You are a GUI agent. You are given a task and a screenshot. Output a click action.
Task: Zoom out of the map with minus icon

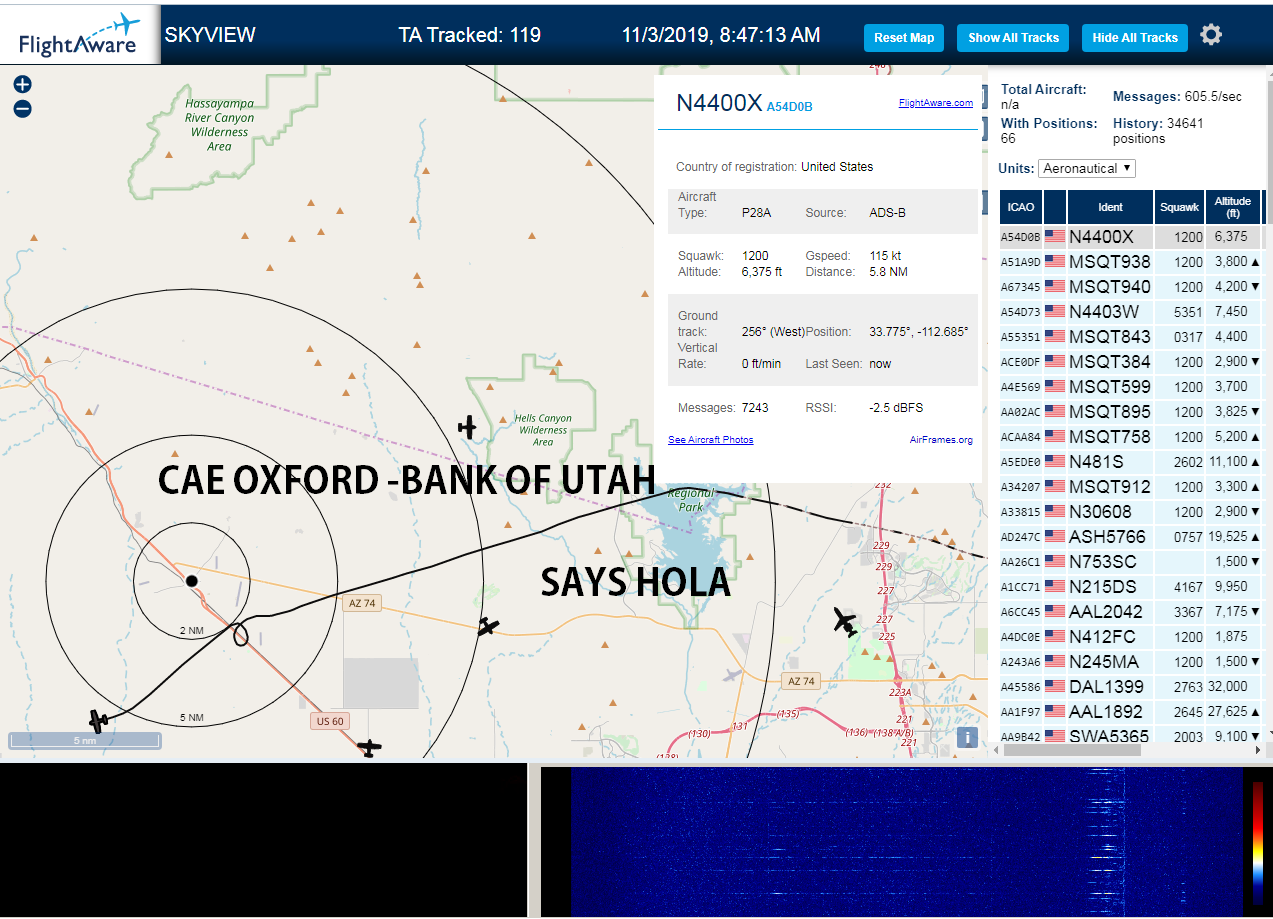pyautogui.click(x=23, y=109)
